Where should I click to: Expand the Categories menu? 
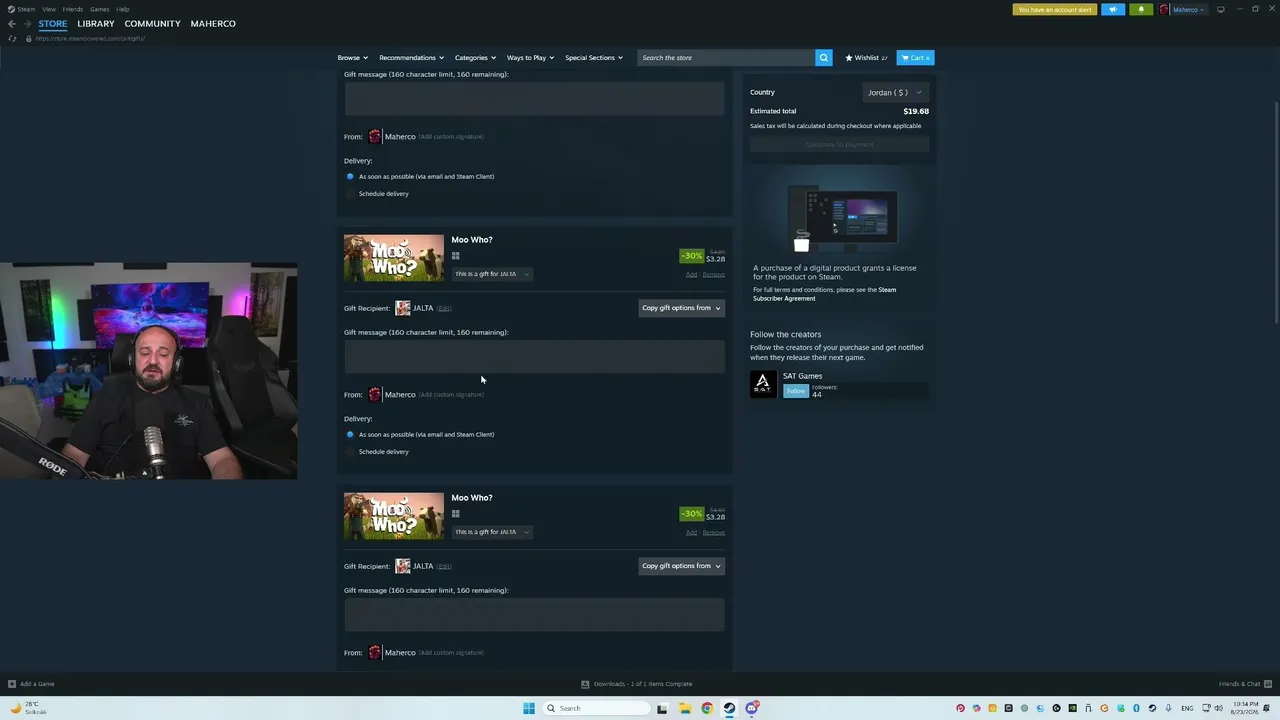point(475,58)
